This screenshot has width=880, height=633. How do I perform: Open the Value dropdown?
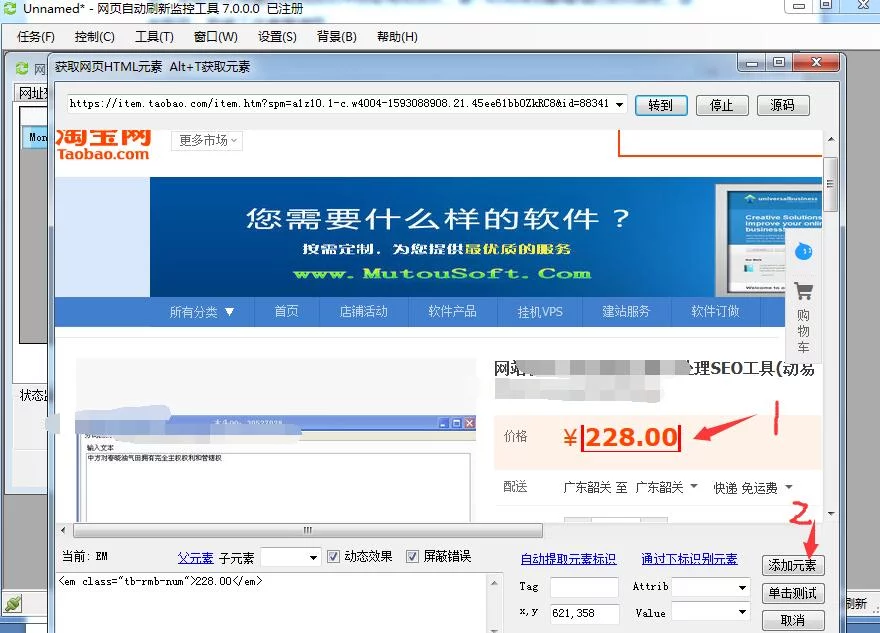[x=711, y=612]
